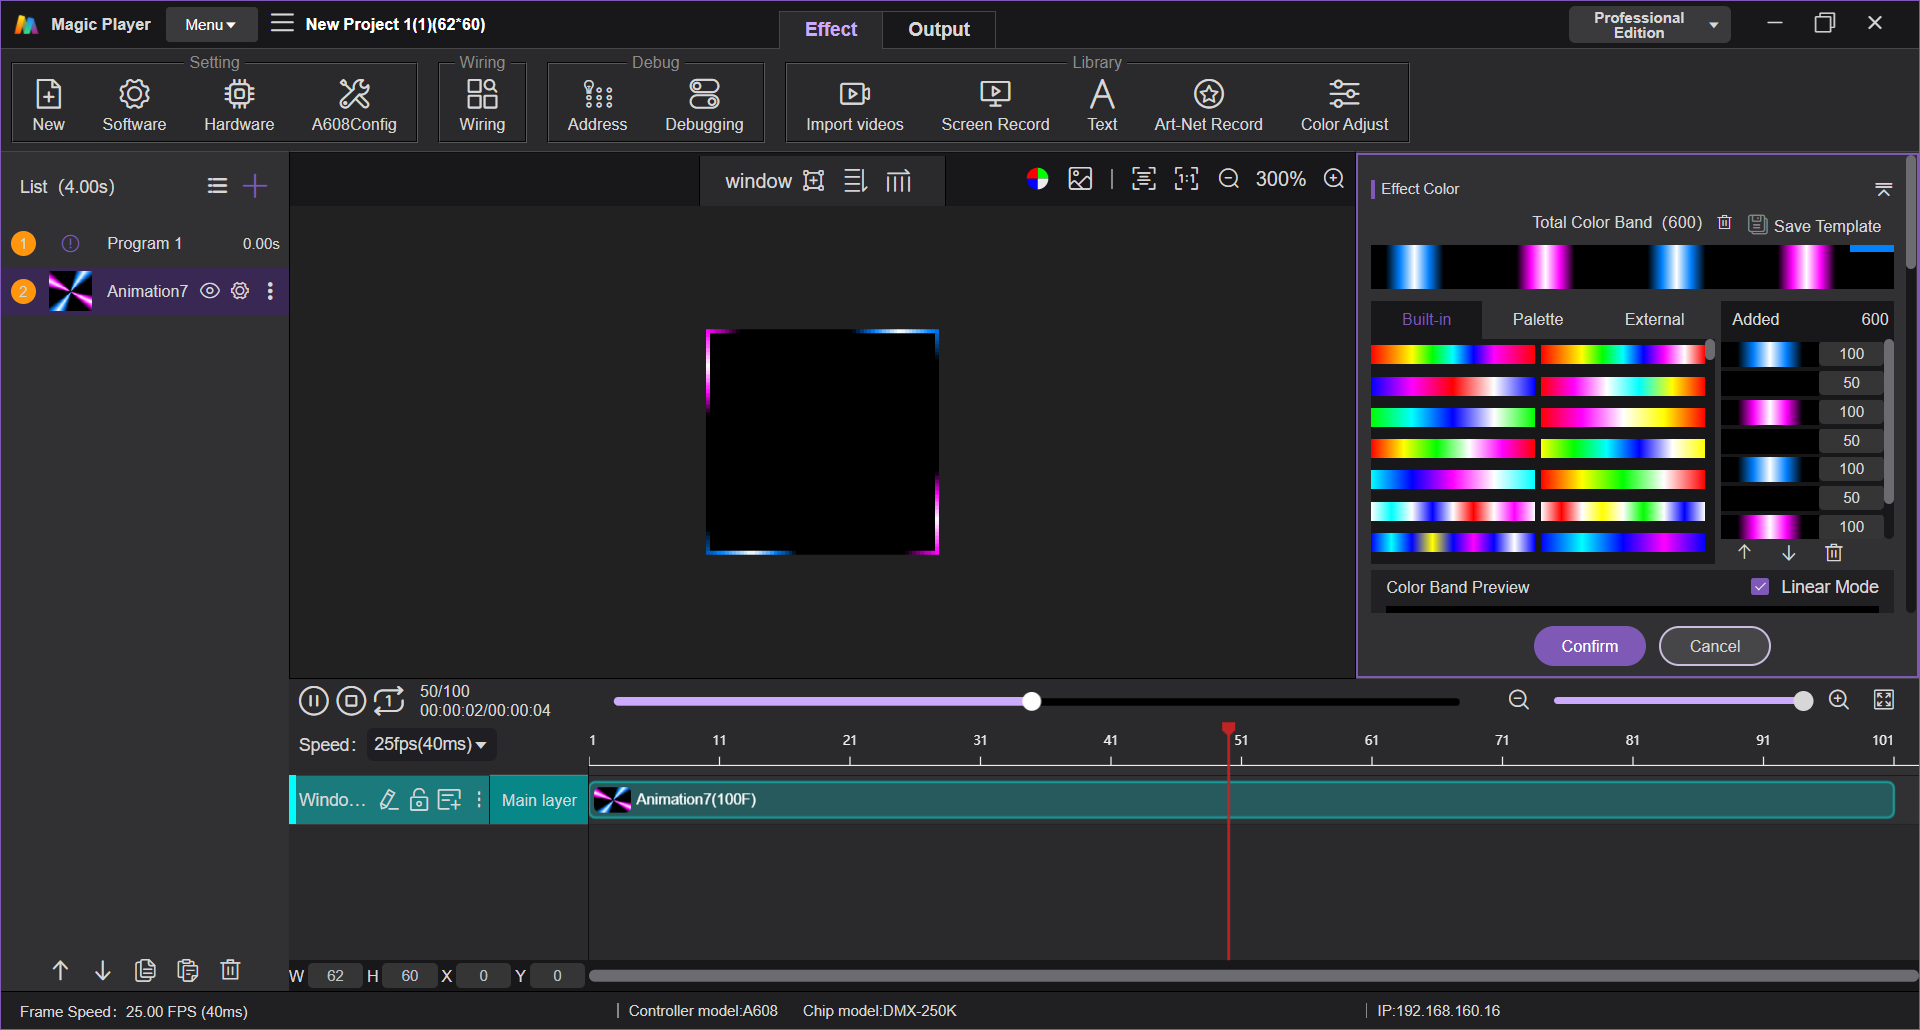Click the red playhead marker at frame 50

(1228, 728)
